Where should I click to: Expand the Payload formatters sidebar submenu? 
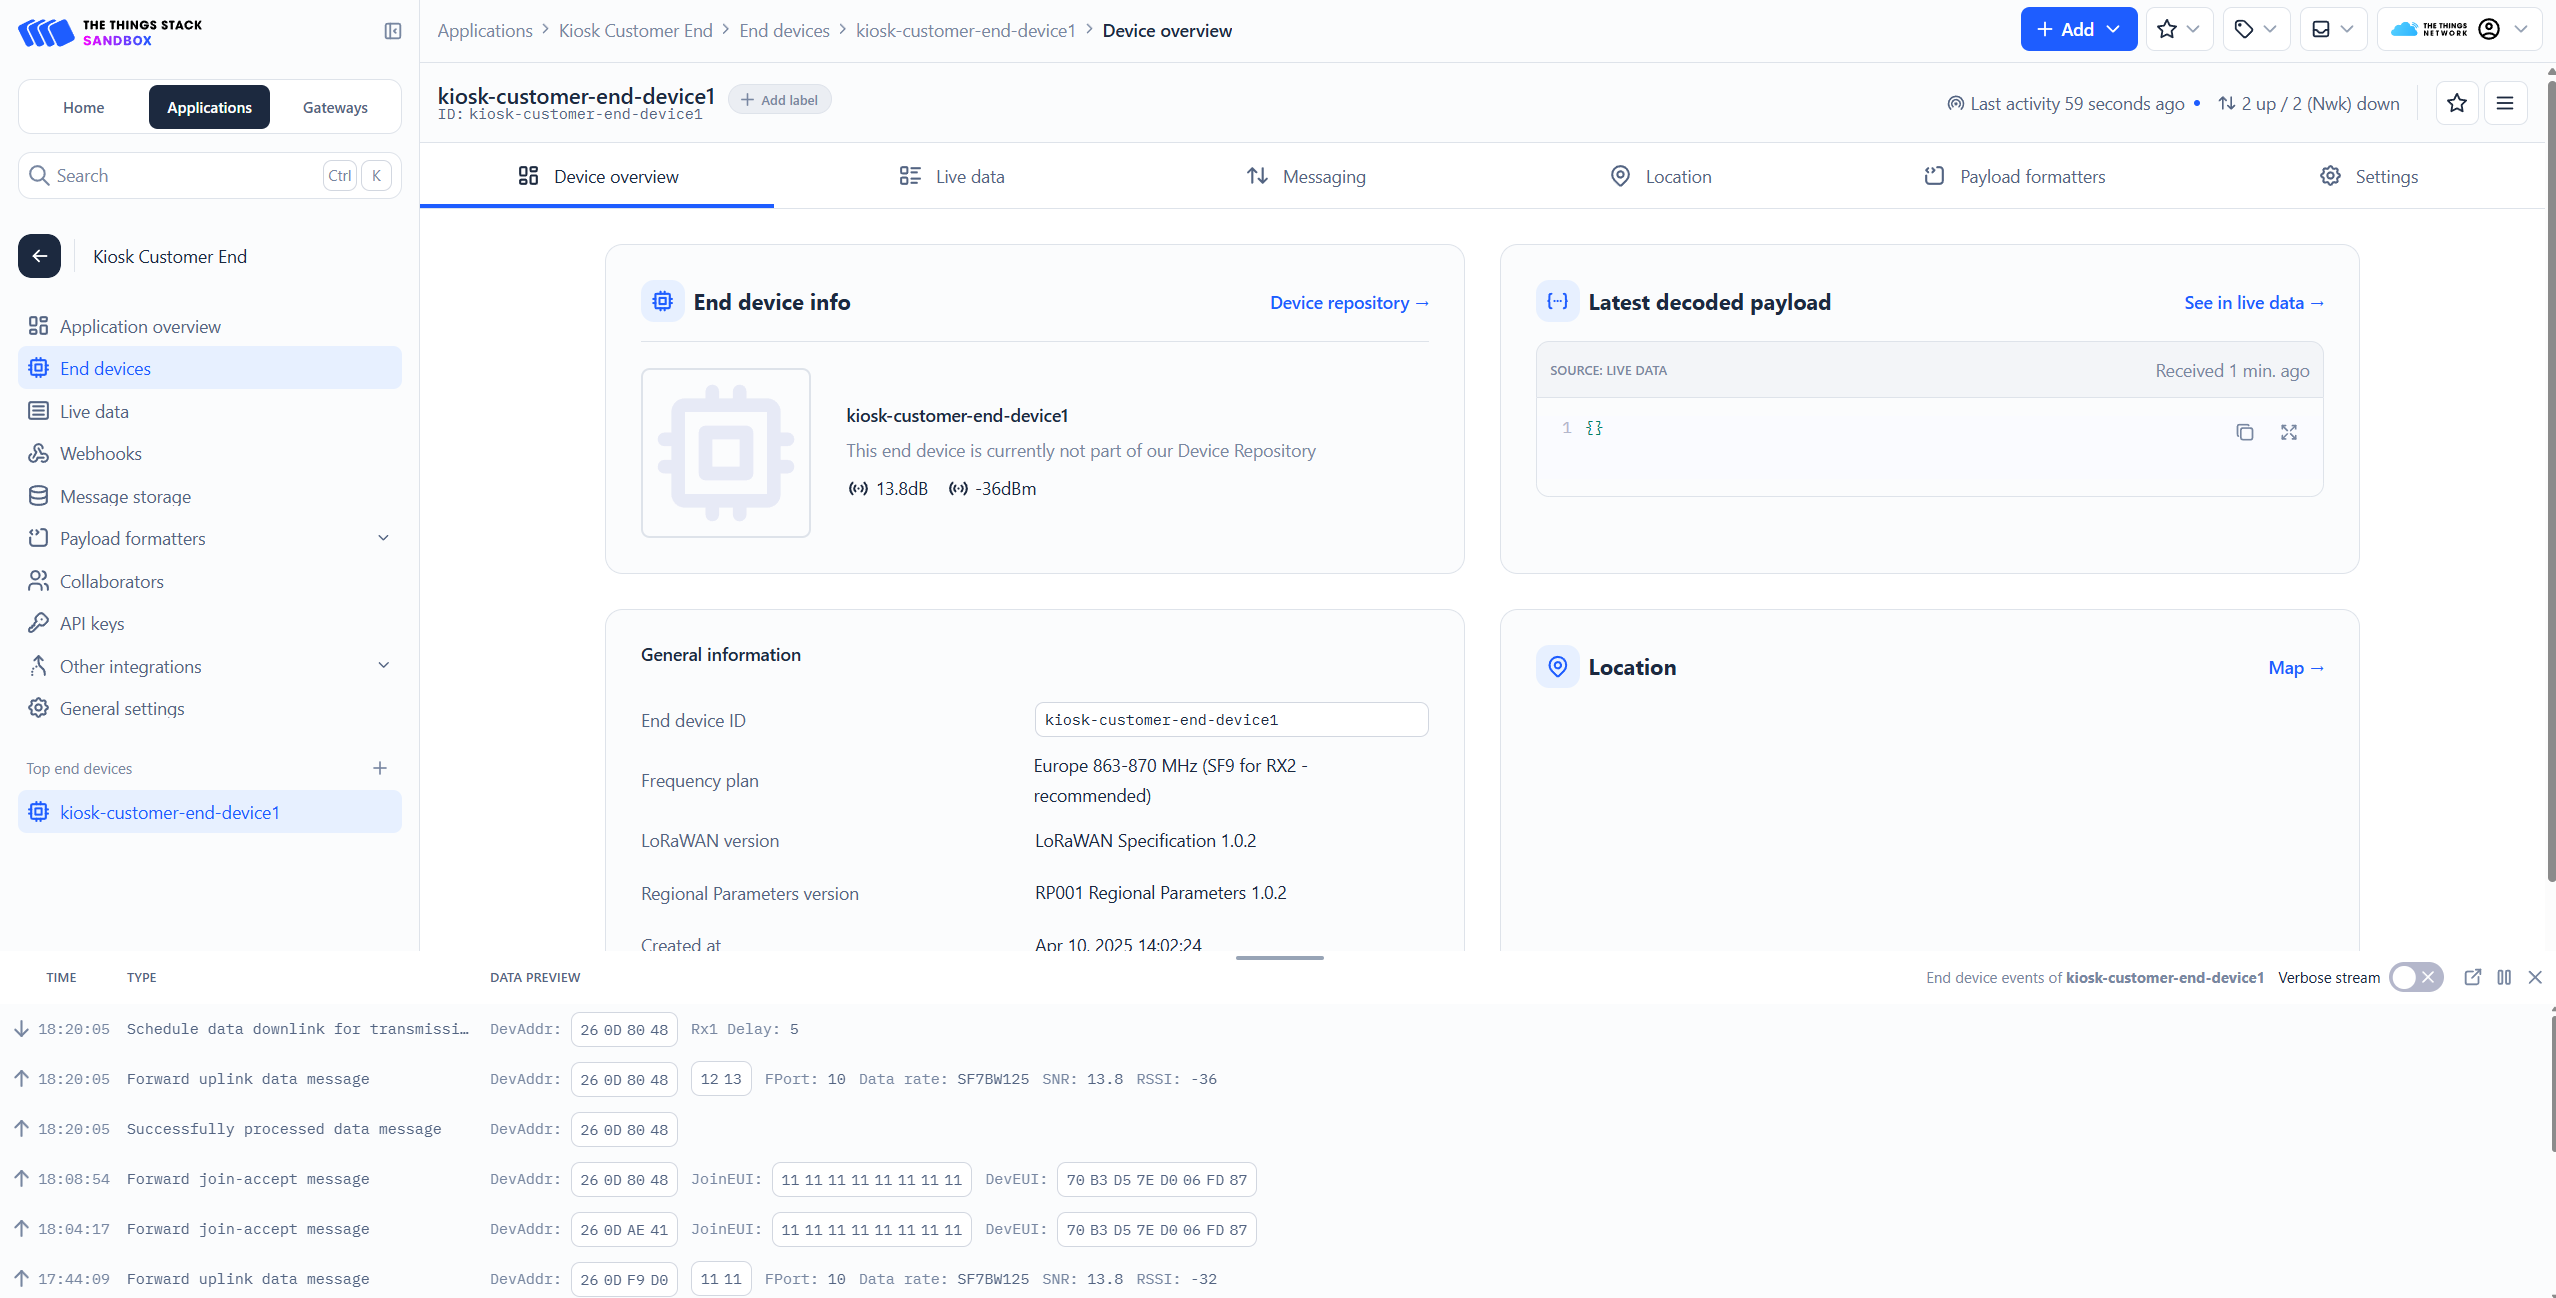383,538
